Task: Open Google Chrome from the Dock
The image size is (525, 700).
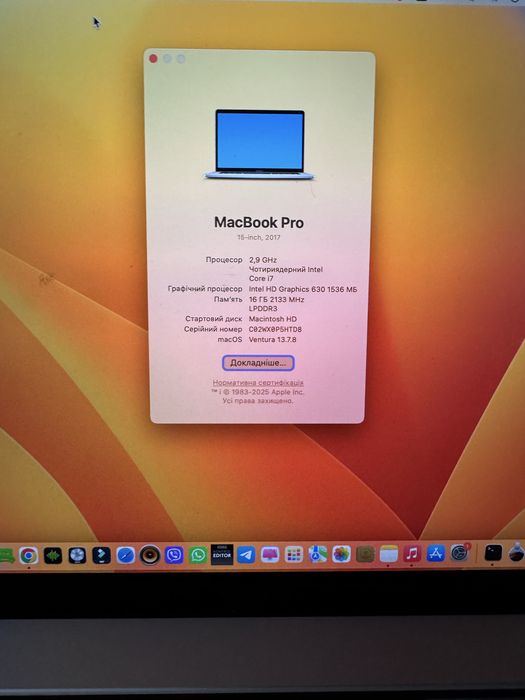Action: coord(29,555)
